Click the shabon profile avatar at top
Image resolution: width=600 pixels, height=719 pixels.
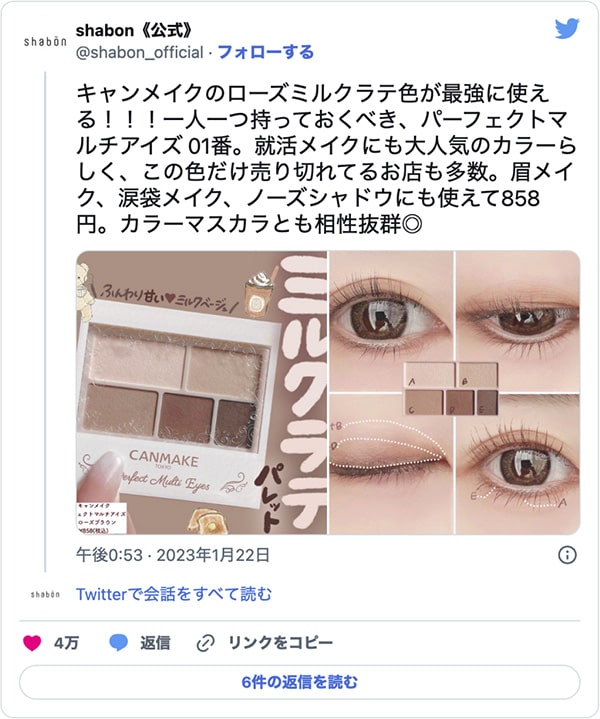pyautogui.click(x=45, y=42)
